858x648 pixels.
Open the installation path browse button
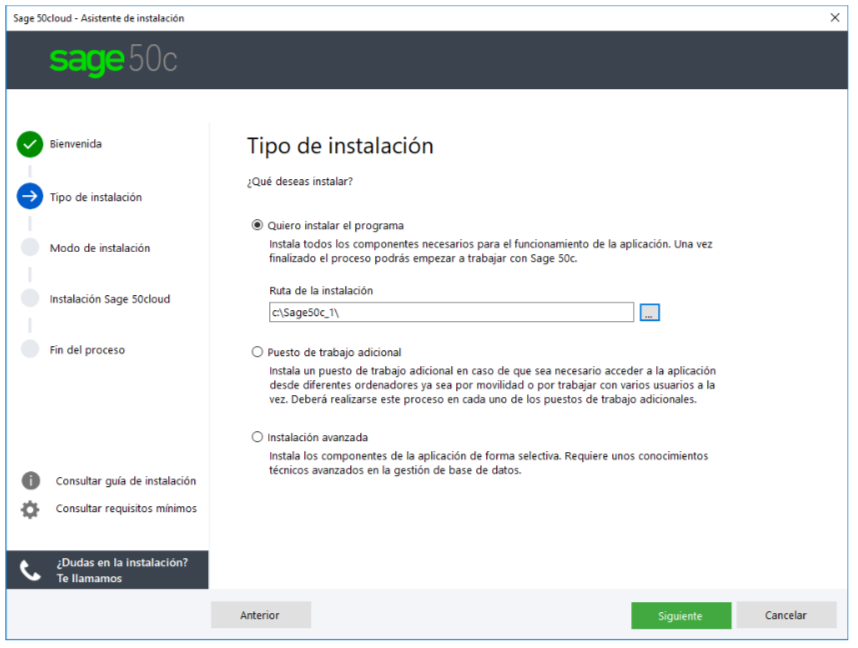click(x=650, y=313)
